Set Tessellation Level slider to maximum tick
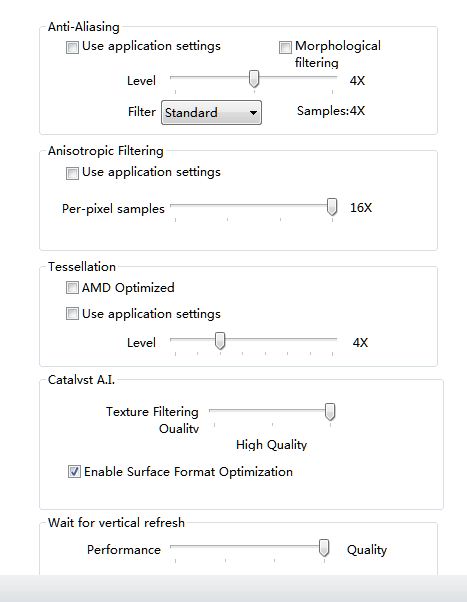The image size is (467, 602). click(332, 340)
